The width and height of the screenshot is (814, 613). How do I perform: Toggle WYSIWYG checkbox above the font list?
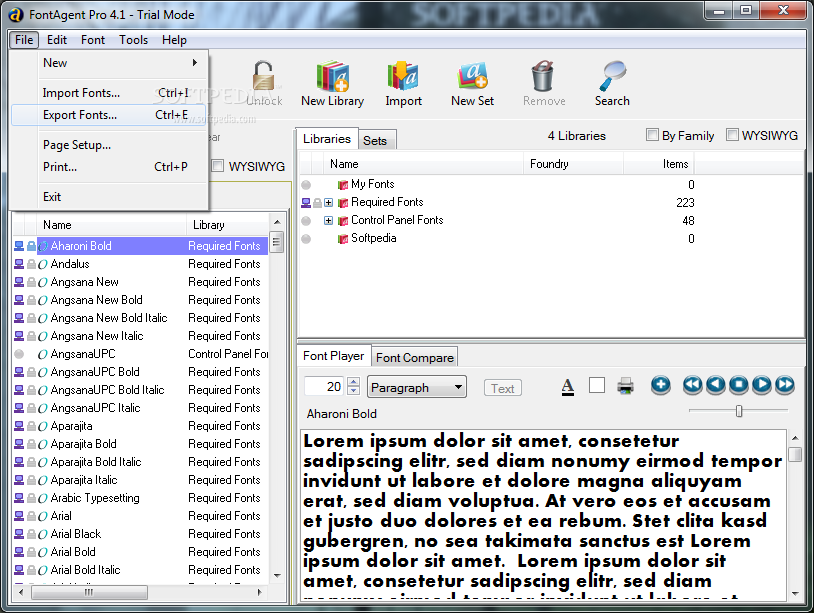pos(218,166)
